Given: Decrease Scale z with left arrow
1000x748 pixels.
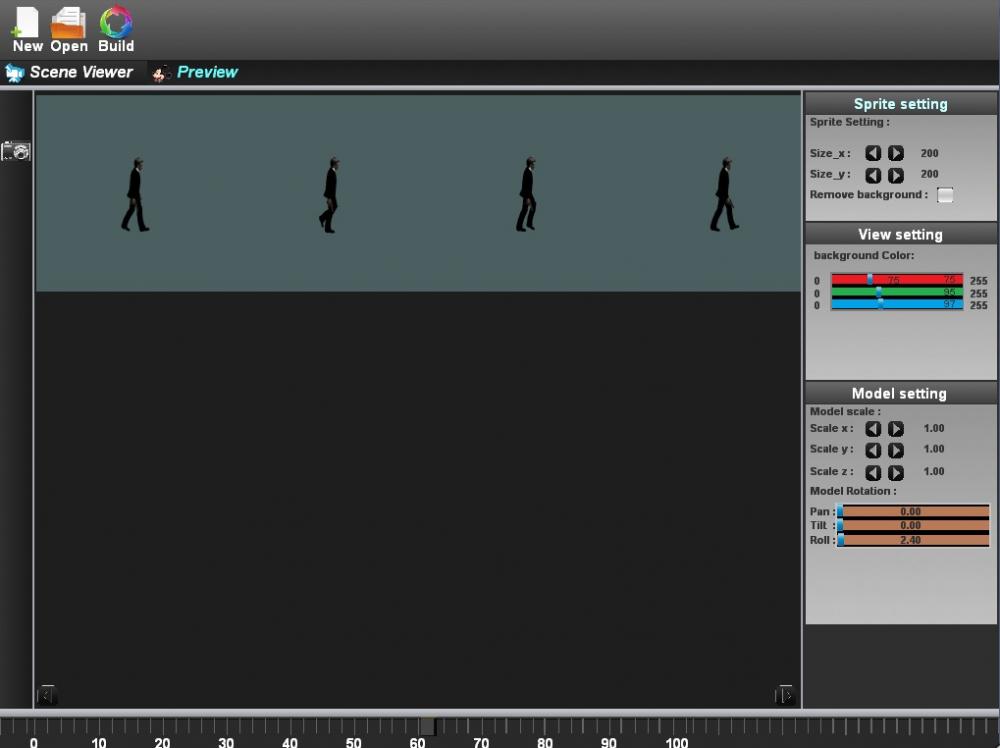Looking at the screenshot, I should click(x=873, y=473).
